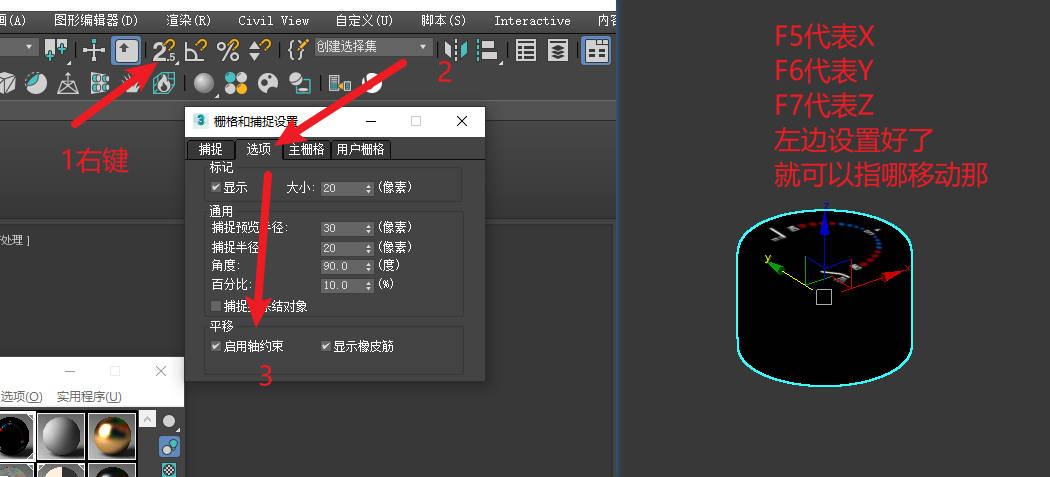Toggle Backlight in the material editor

coord(169,446)
